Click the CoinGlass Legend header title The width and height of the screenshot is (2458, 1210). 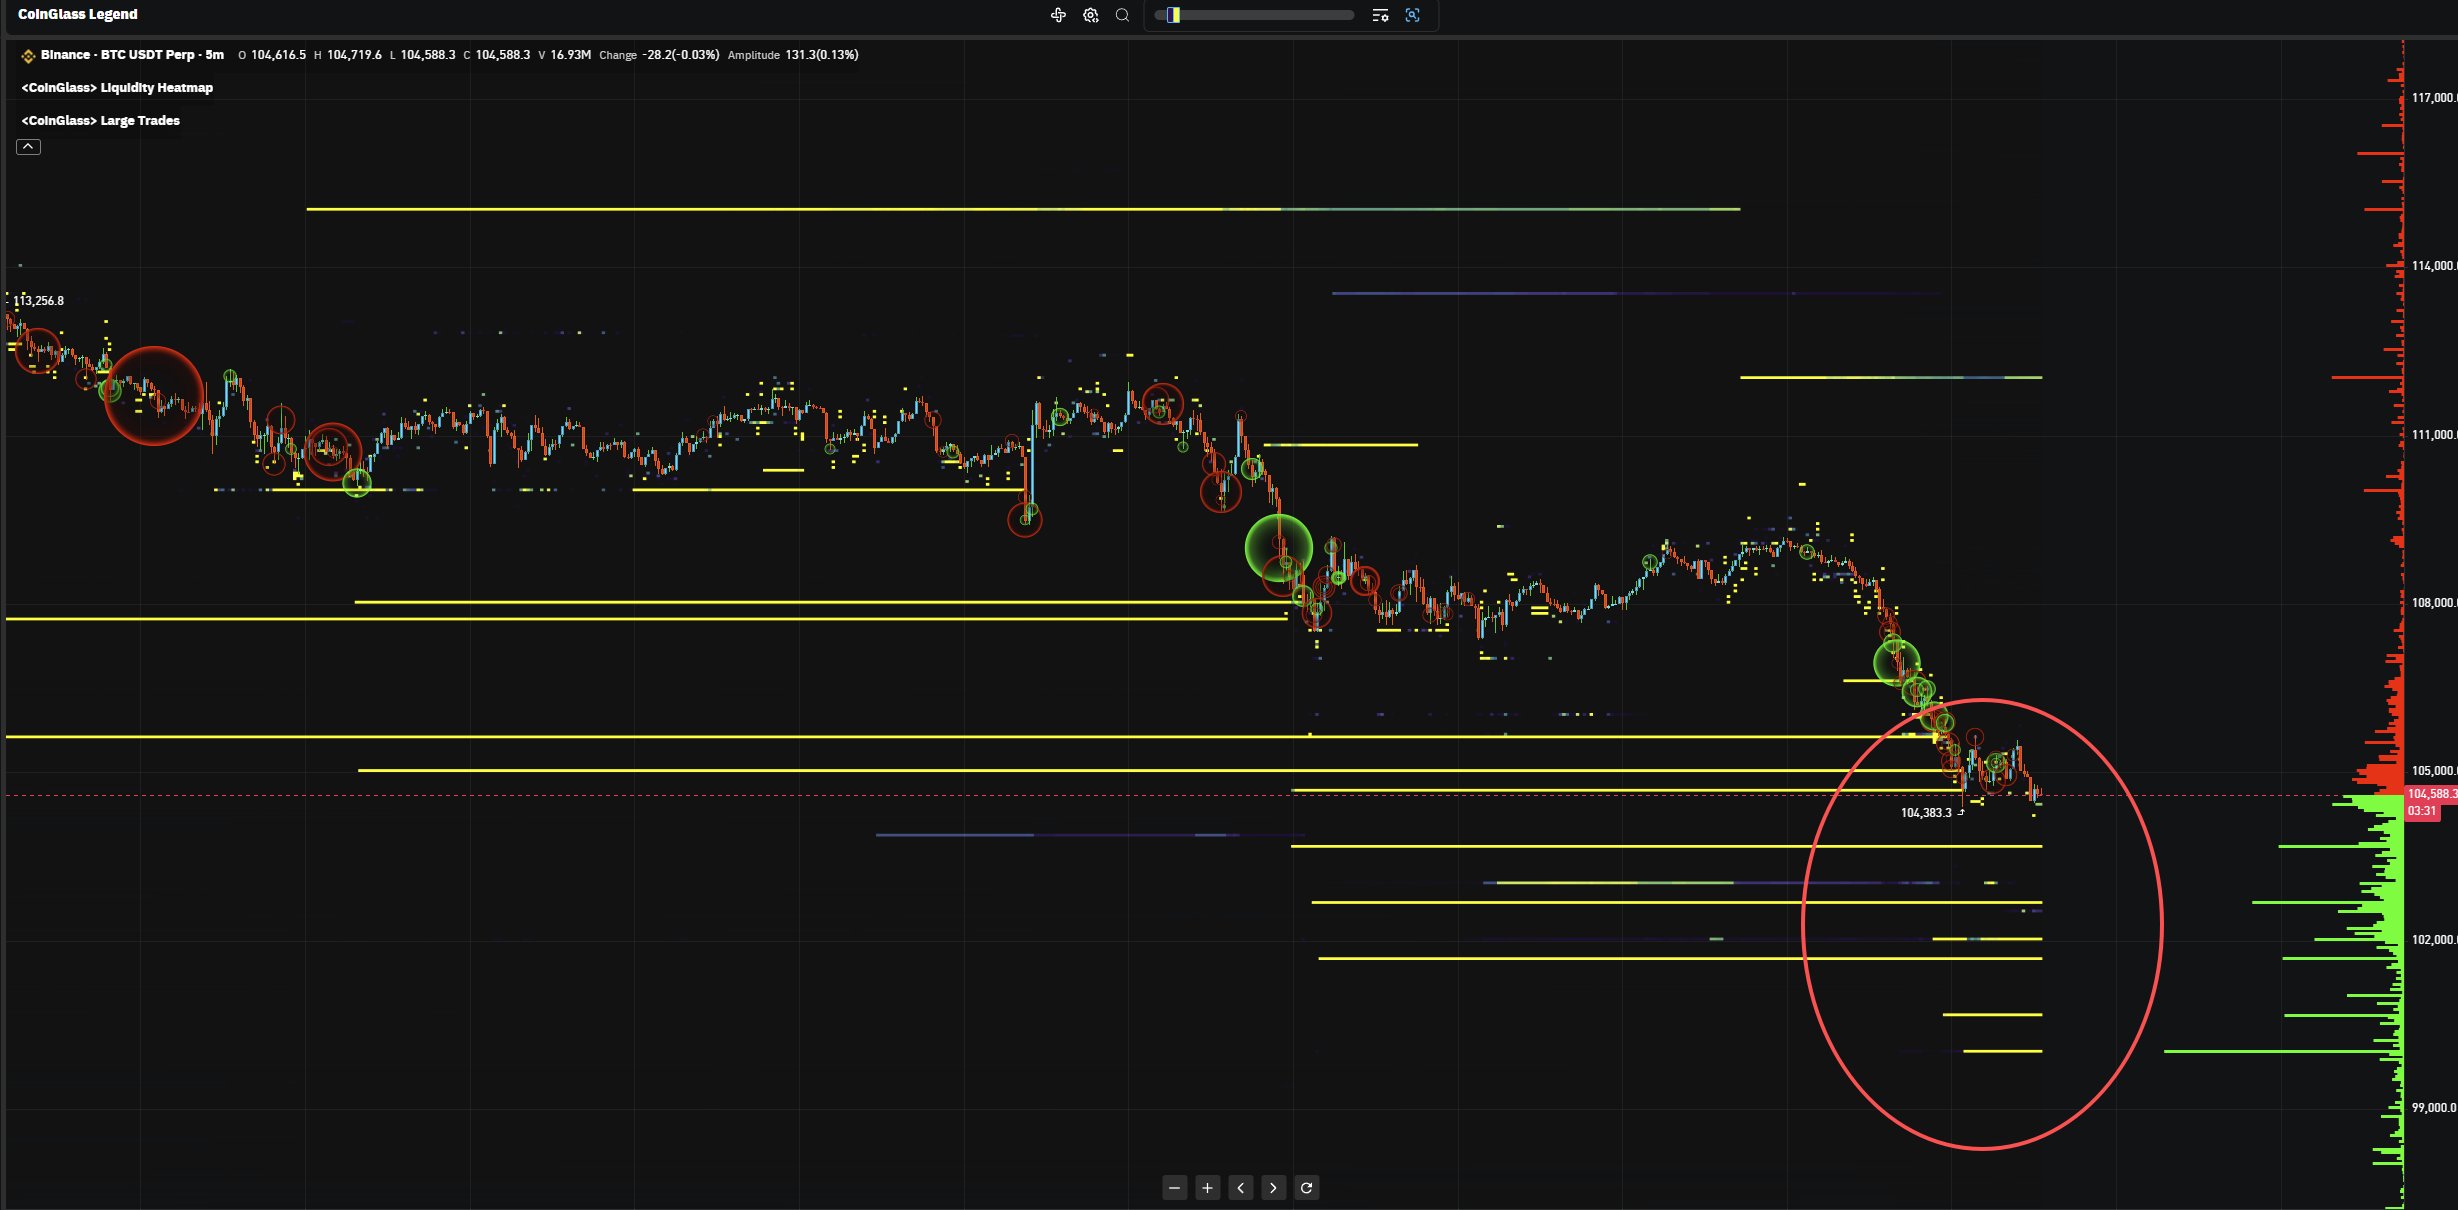tap(78, 14)
